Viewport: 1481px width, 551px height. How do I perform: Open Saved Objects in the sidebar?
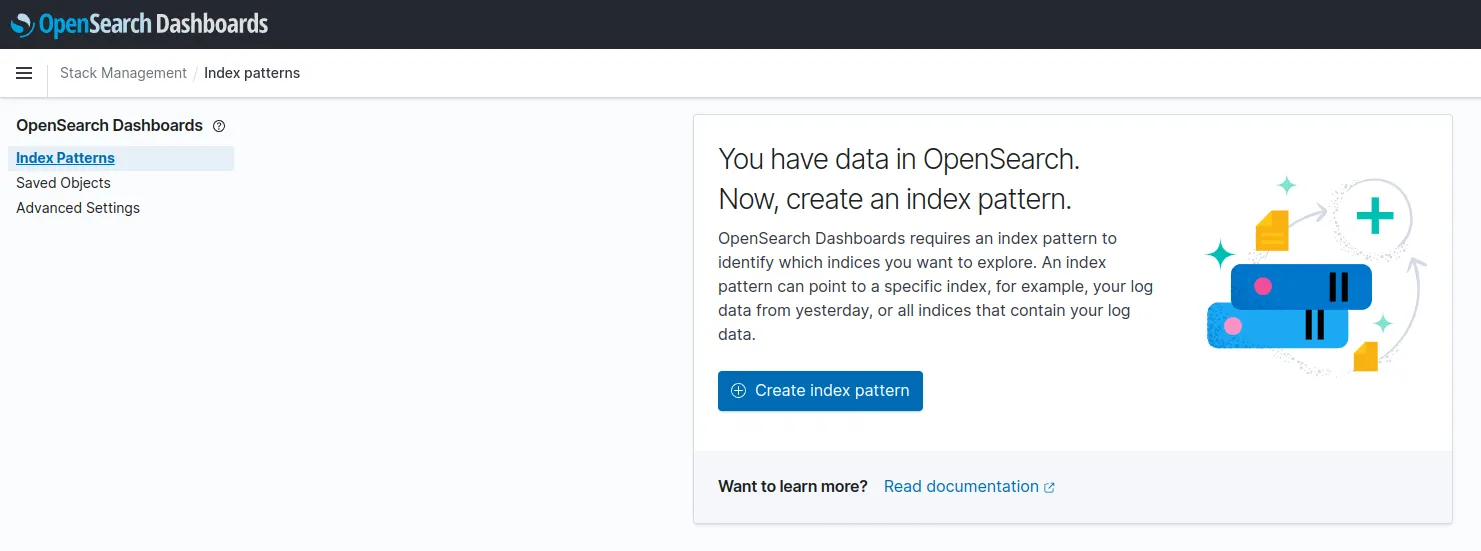(x=63, y=183)
